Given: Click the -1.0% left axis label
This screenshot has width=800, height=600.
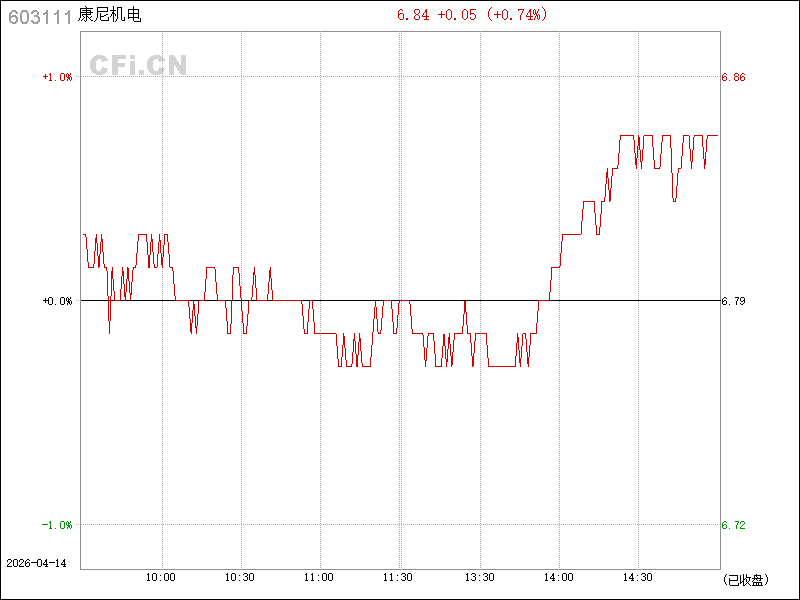Looking at the screenshot, I should coord(57,525).
